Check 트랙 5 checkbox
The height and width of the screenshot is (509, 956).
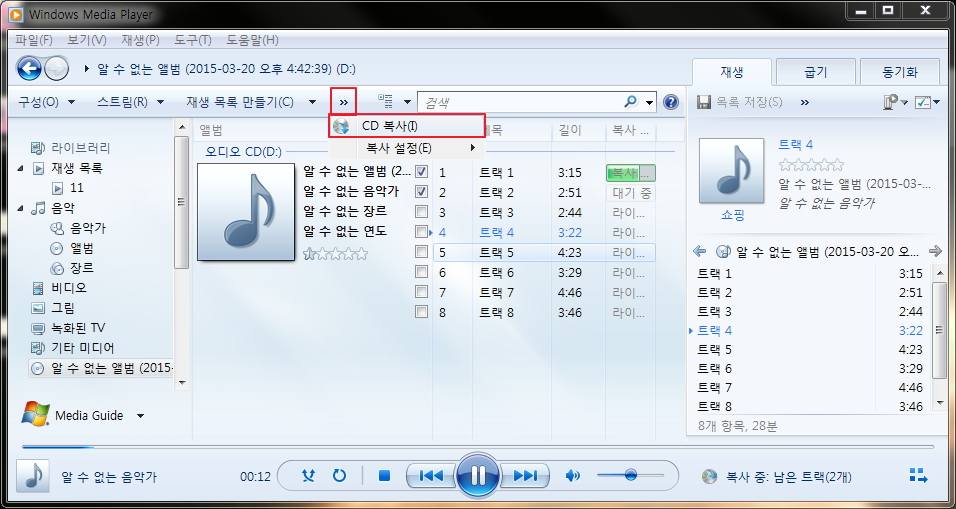[x=421, y=251]
